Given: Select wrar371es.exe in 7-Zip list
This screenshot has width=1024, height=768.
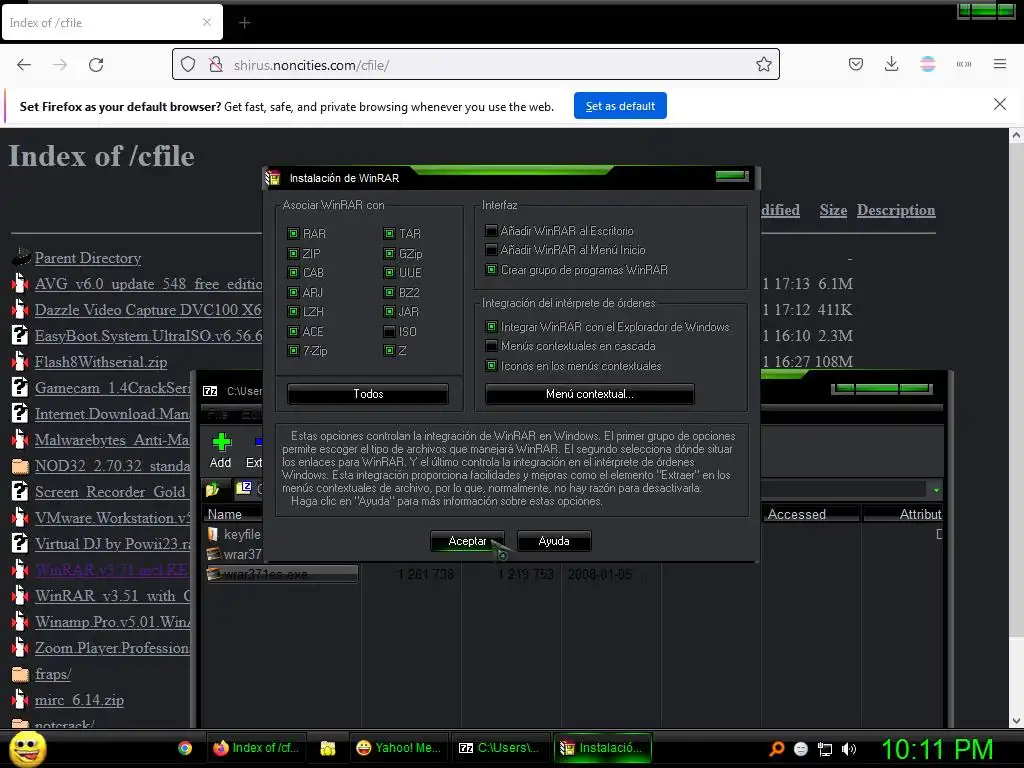Looking at the screenshot, I should [x=282, y=574].
